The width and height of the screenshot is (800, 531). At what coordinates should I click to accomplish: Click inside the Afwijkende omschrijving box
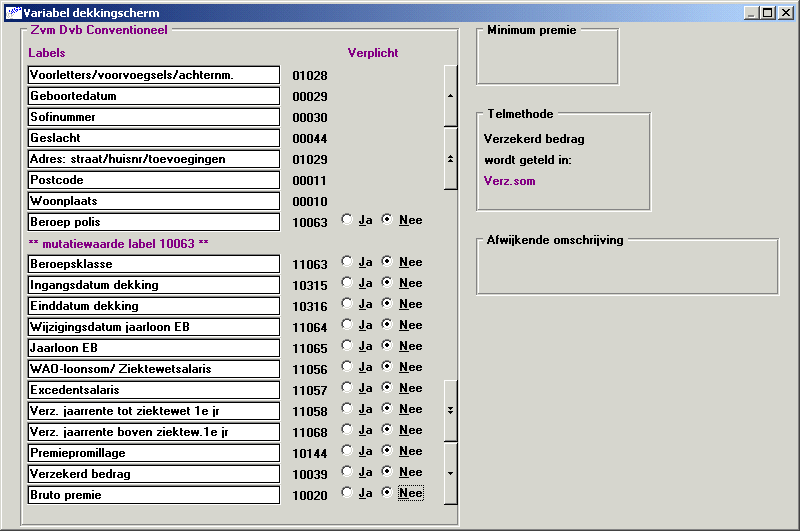626,268
